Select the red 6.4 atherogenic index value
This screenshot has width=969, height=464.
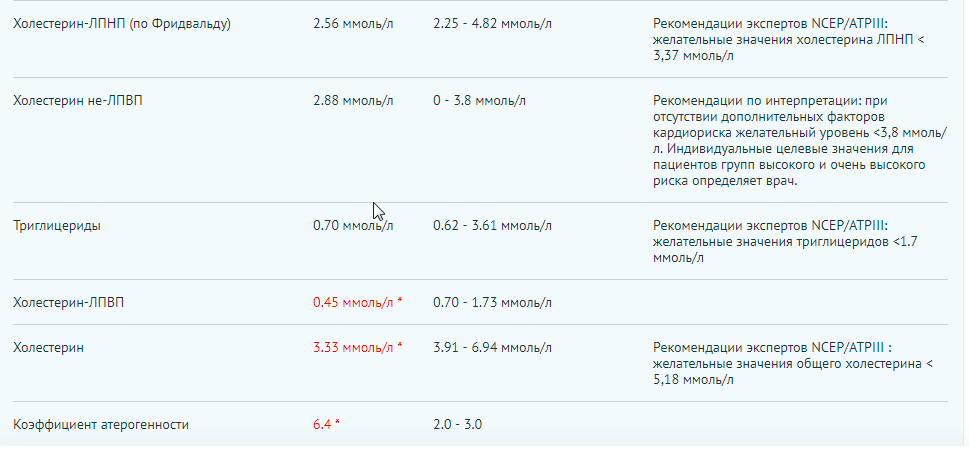click(x=322, y=425)
